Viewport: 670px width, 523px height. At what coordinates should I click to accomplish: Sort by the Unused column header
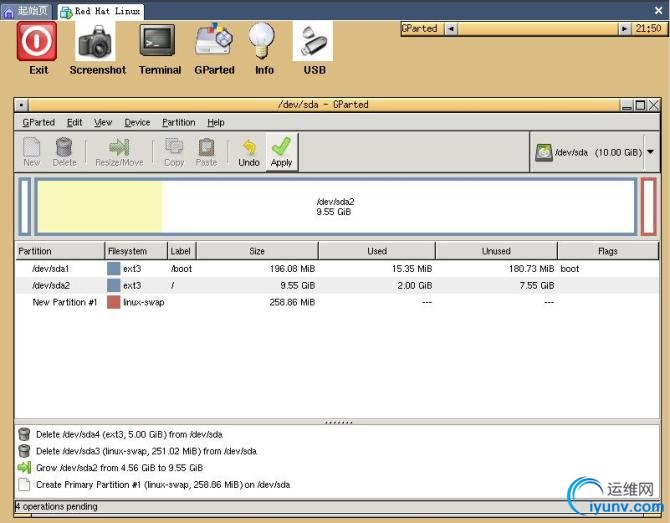coord(497,251)
